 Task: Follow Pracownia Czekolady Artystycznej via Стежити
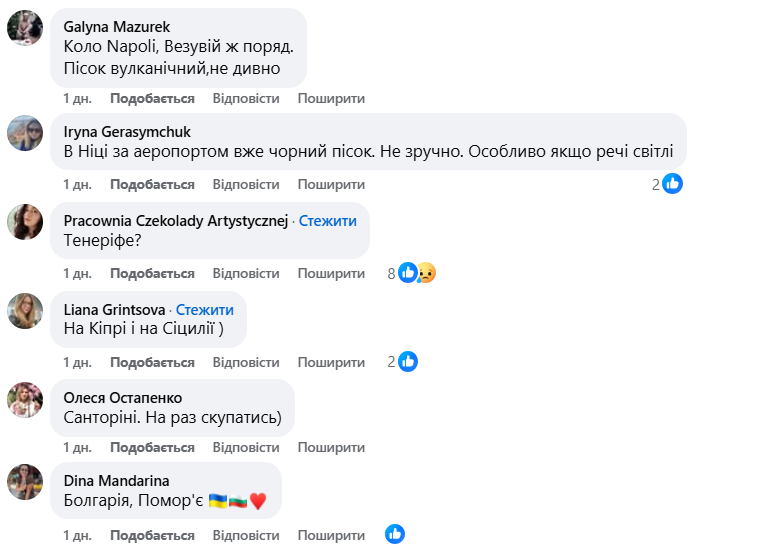pyautogui.click(x=327, y=221)
